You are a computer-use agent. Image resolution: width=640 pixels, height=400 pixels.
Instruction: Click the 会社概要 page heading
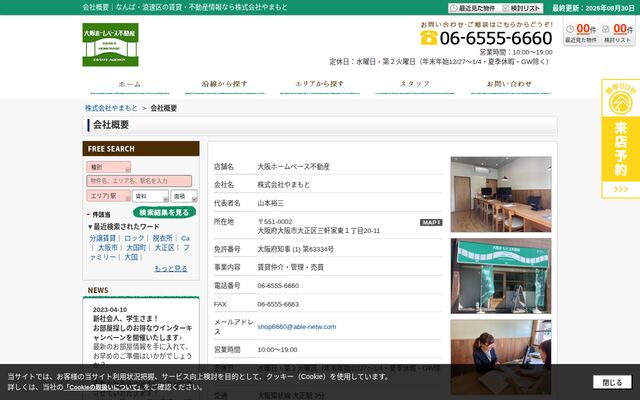coord(111,125)
